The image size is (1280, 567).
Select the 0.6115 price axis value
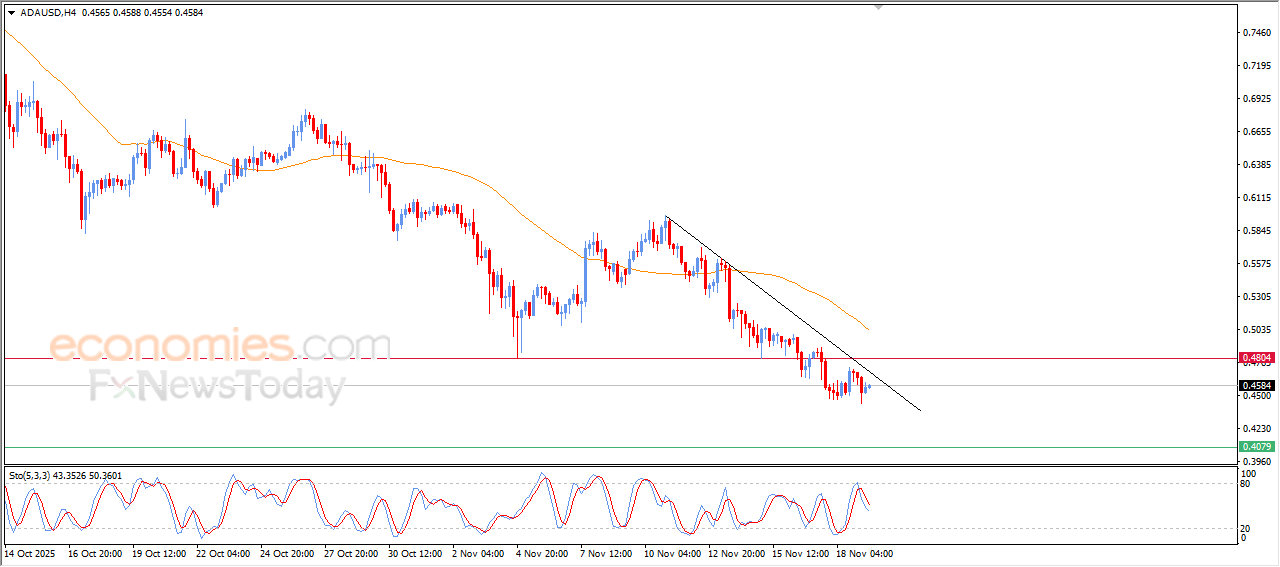tap(1256, 198)
